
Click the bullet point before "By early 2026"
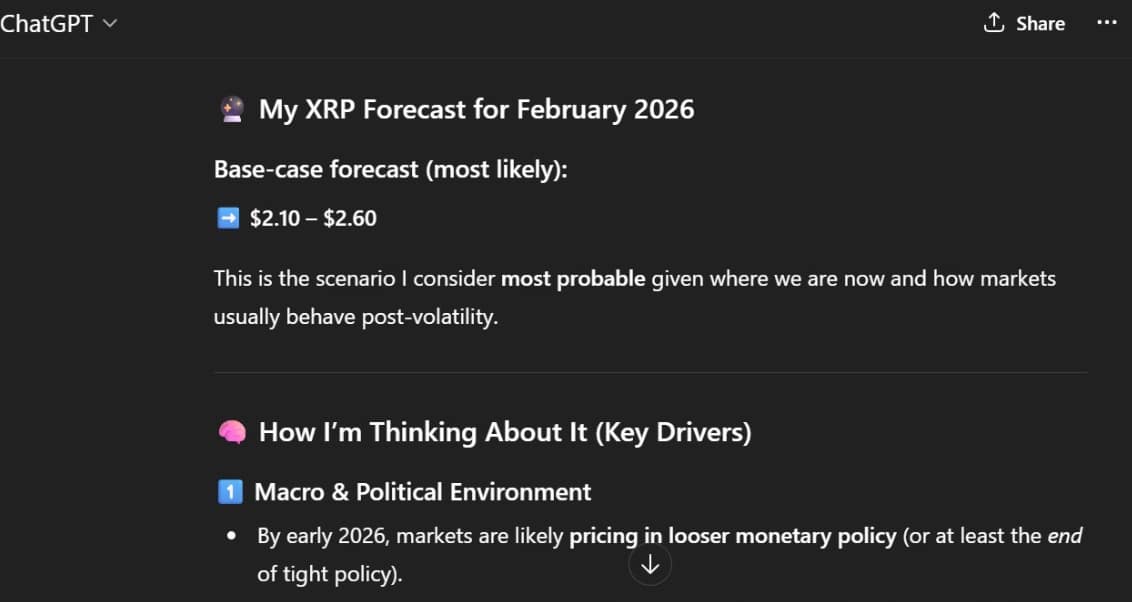tap(231, 536)
